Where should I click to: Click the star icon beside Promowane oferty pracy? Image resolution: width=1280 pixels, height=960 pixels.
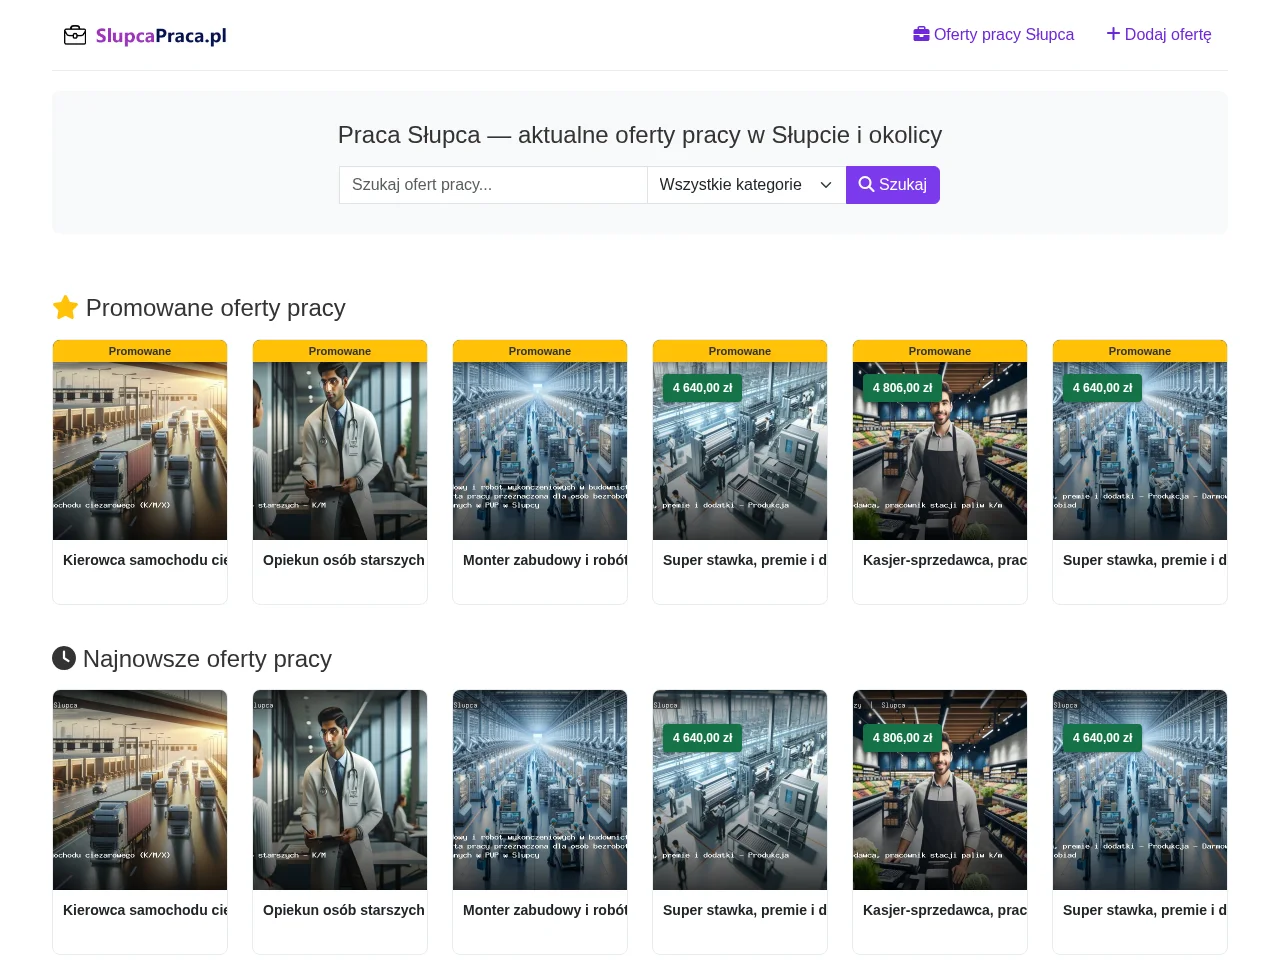tap(65, 307)
